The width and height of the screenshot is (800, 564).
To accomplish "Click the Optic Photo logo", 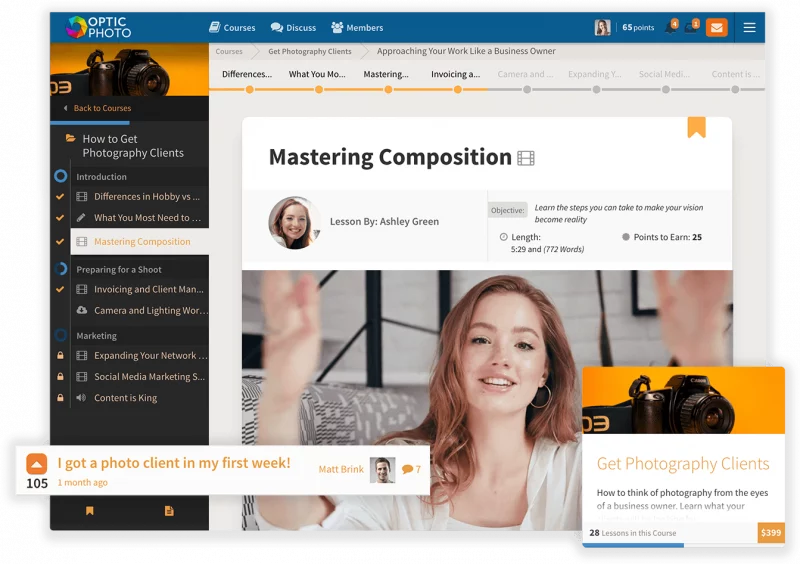I will tap(98, 27).
